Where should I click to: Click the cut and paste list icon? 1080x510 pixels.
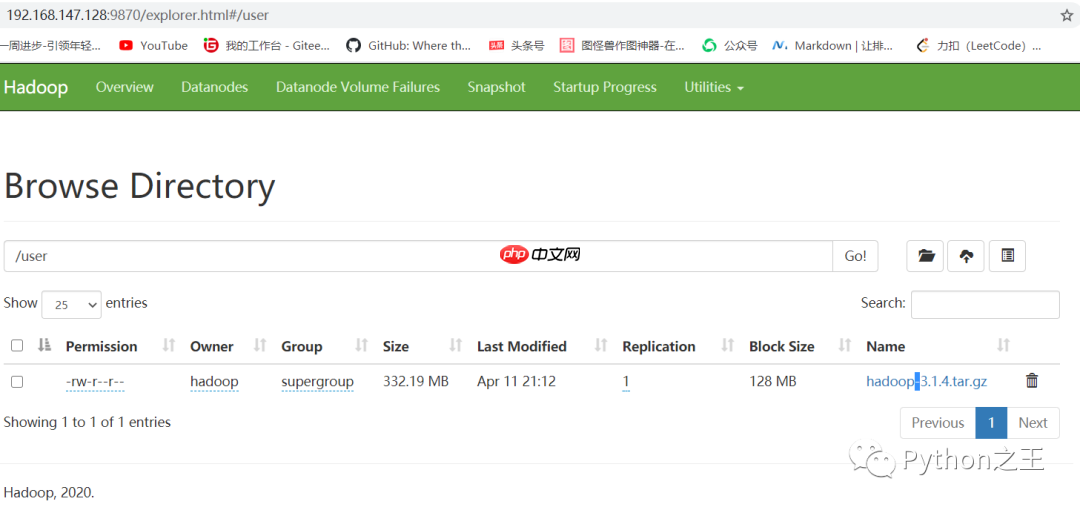(x=1007, y=256)
